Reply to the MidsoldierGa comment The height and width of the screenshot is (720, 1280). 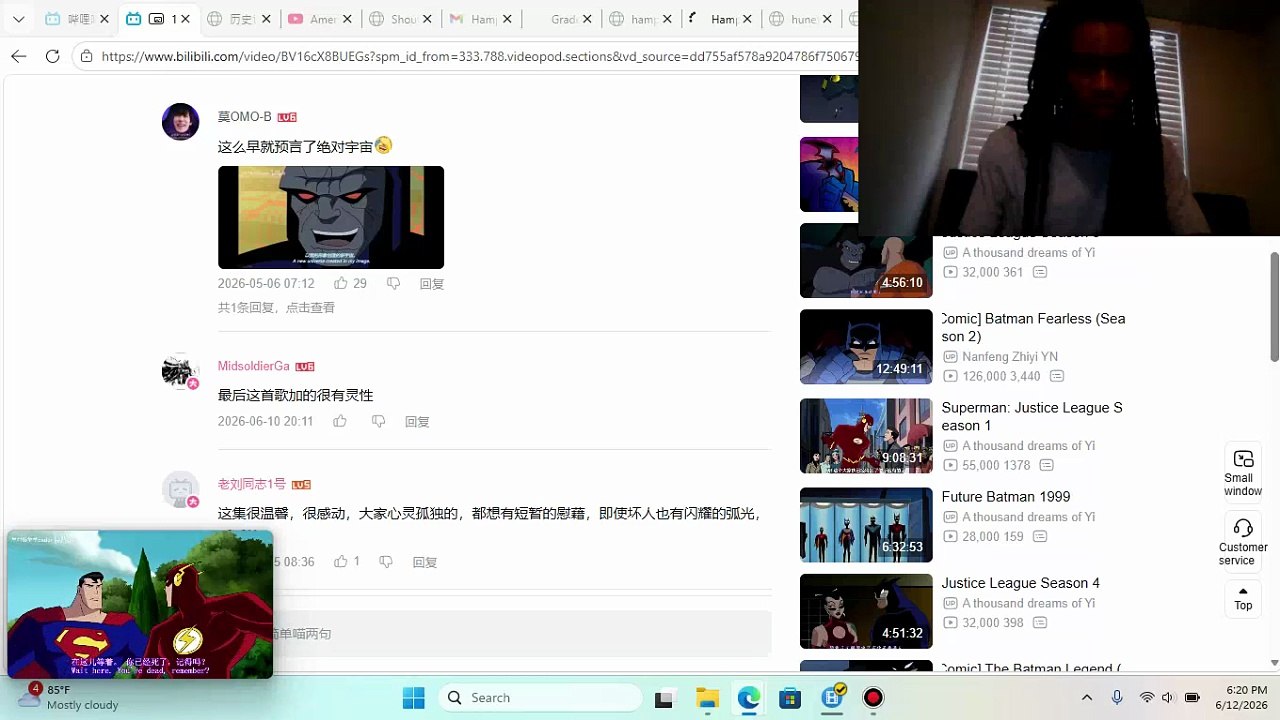[x=417, y=422]
